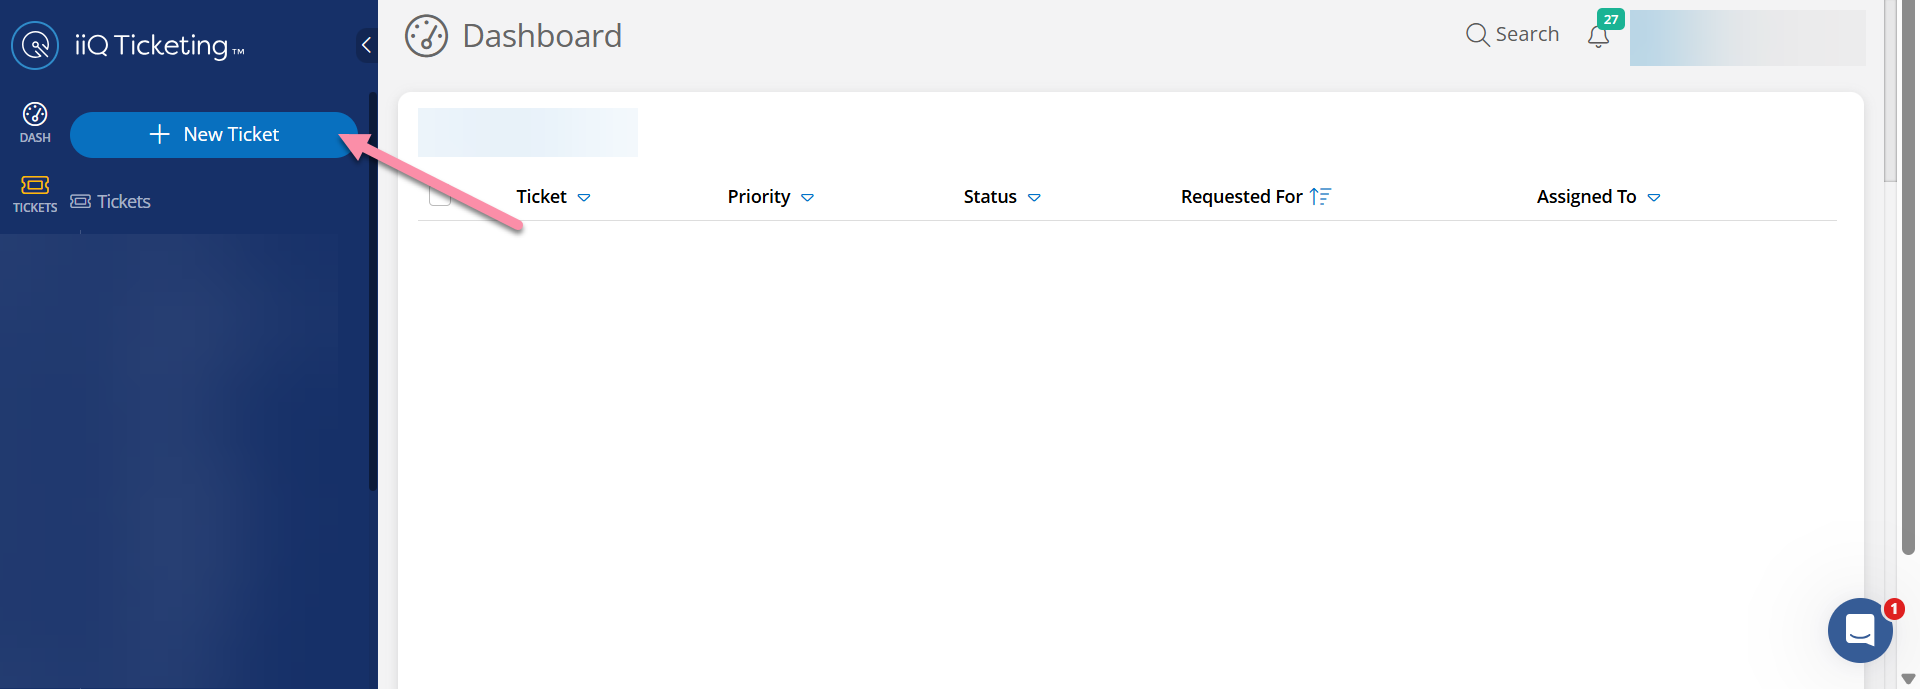Click the blurred view selector above table
This screenshot has height=689, width=1920.
527,132
